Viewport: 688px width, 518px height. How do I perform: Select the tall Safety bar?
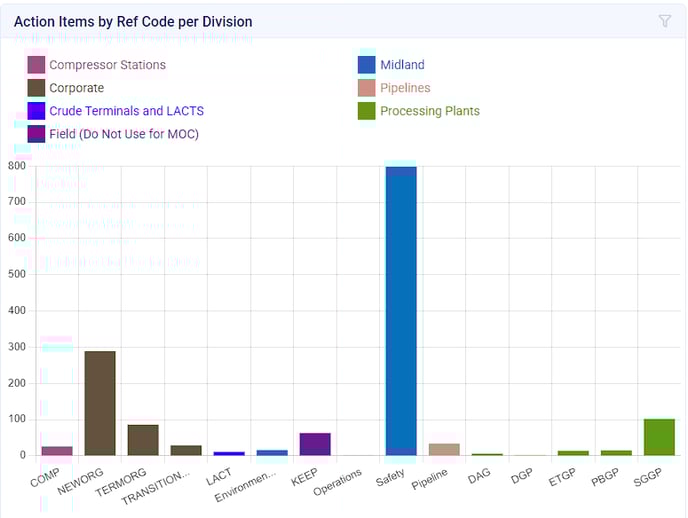click(x=401, y=310)
